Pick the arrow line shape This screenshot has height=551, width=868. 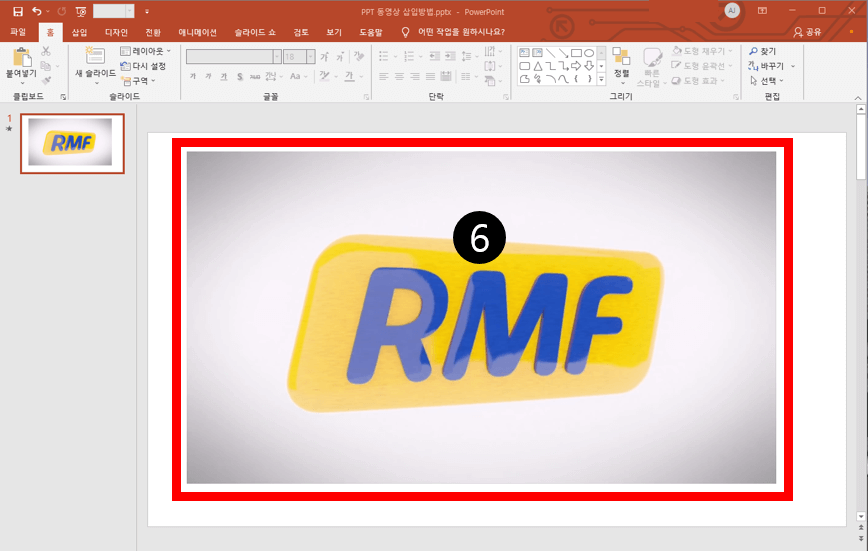(x=563, y=53)
